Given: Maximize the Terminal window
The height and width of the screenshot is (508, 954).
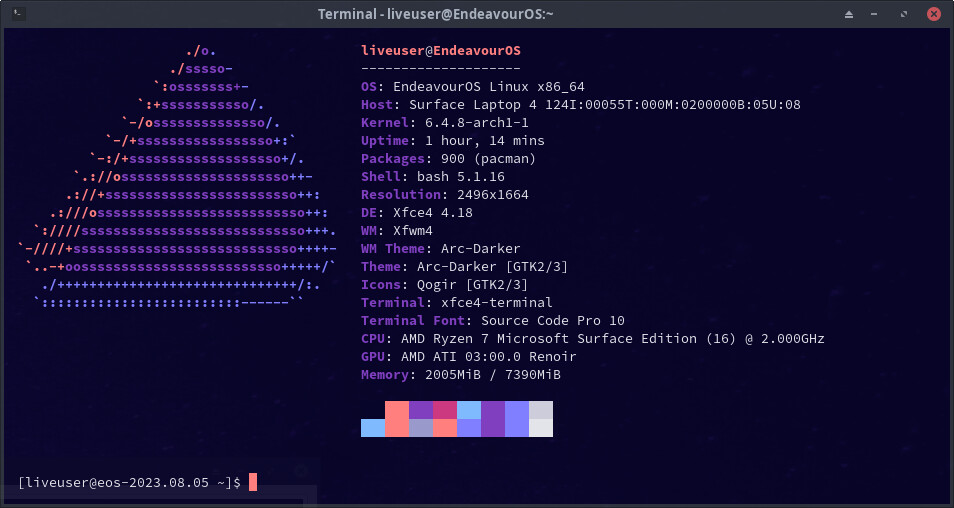Looking at the screenshot, I should 904,14.
